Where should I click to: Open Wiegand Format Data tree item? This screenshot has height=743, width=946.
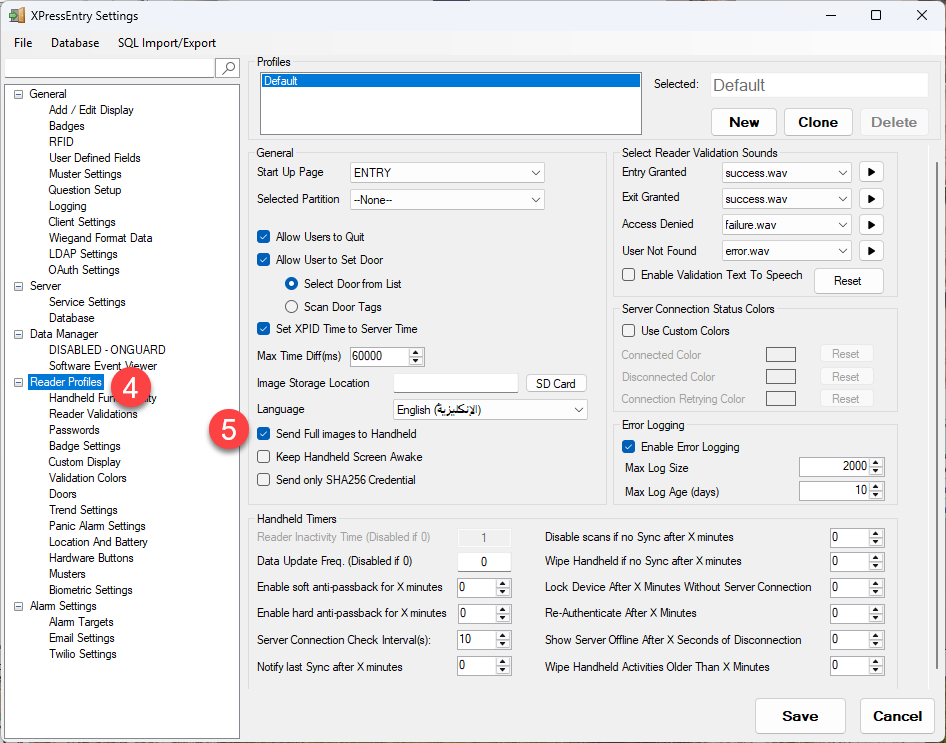pos(100,238)
